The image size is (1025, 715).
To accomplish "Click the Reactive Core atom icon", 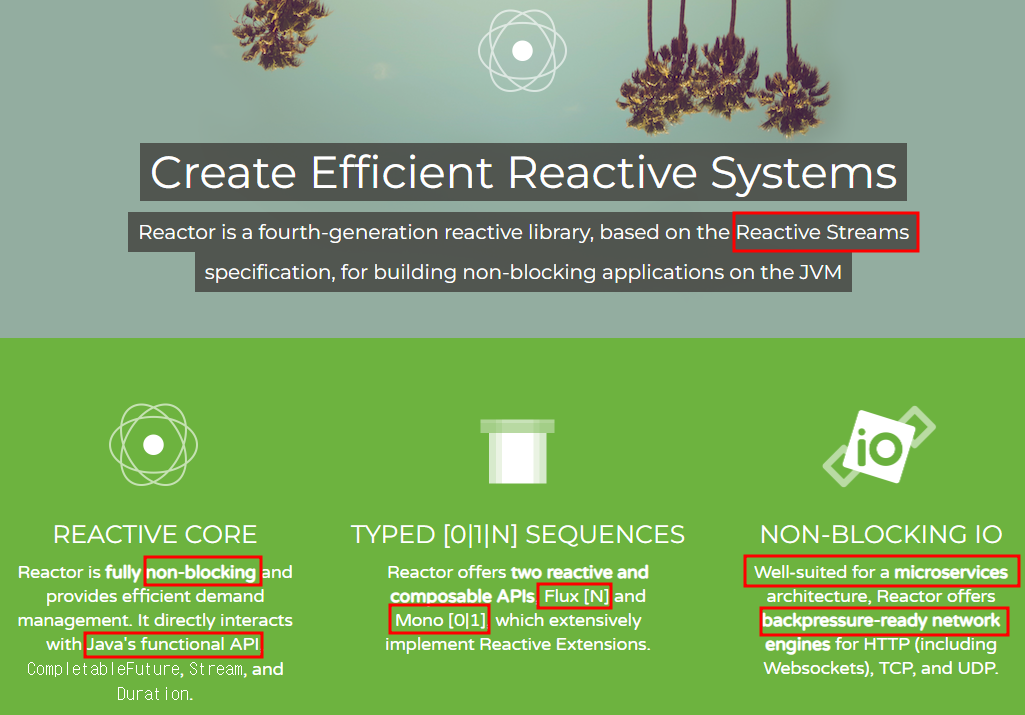I will [154, 444].
